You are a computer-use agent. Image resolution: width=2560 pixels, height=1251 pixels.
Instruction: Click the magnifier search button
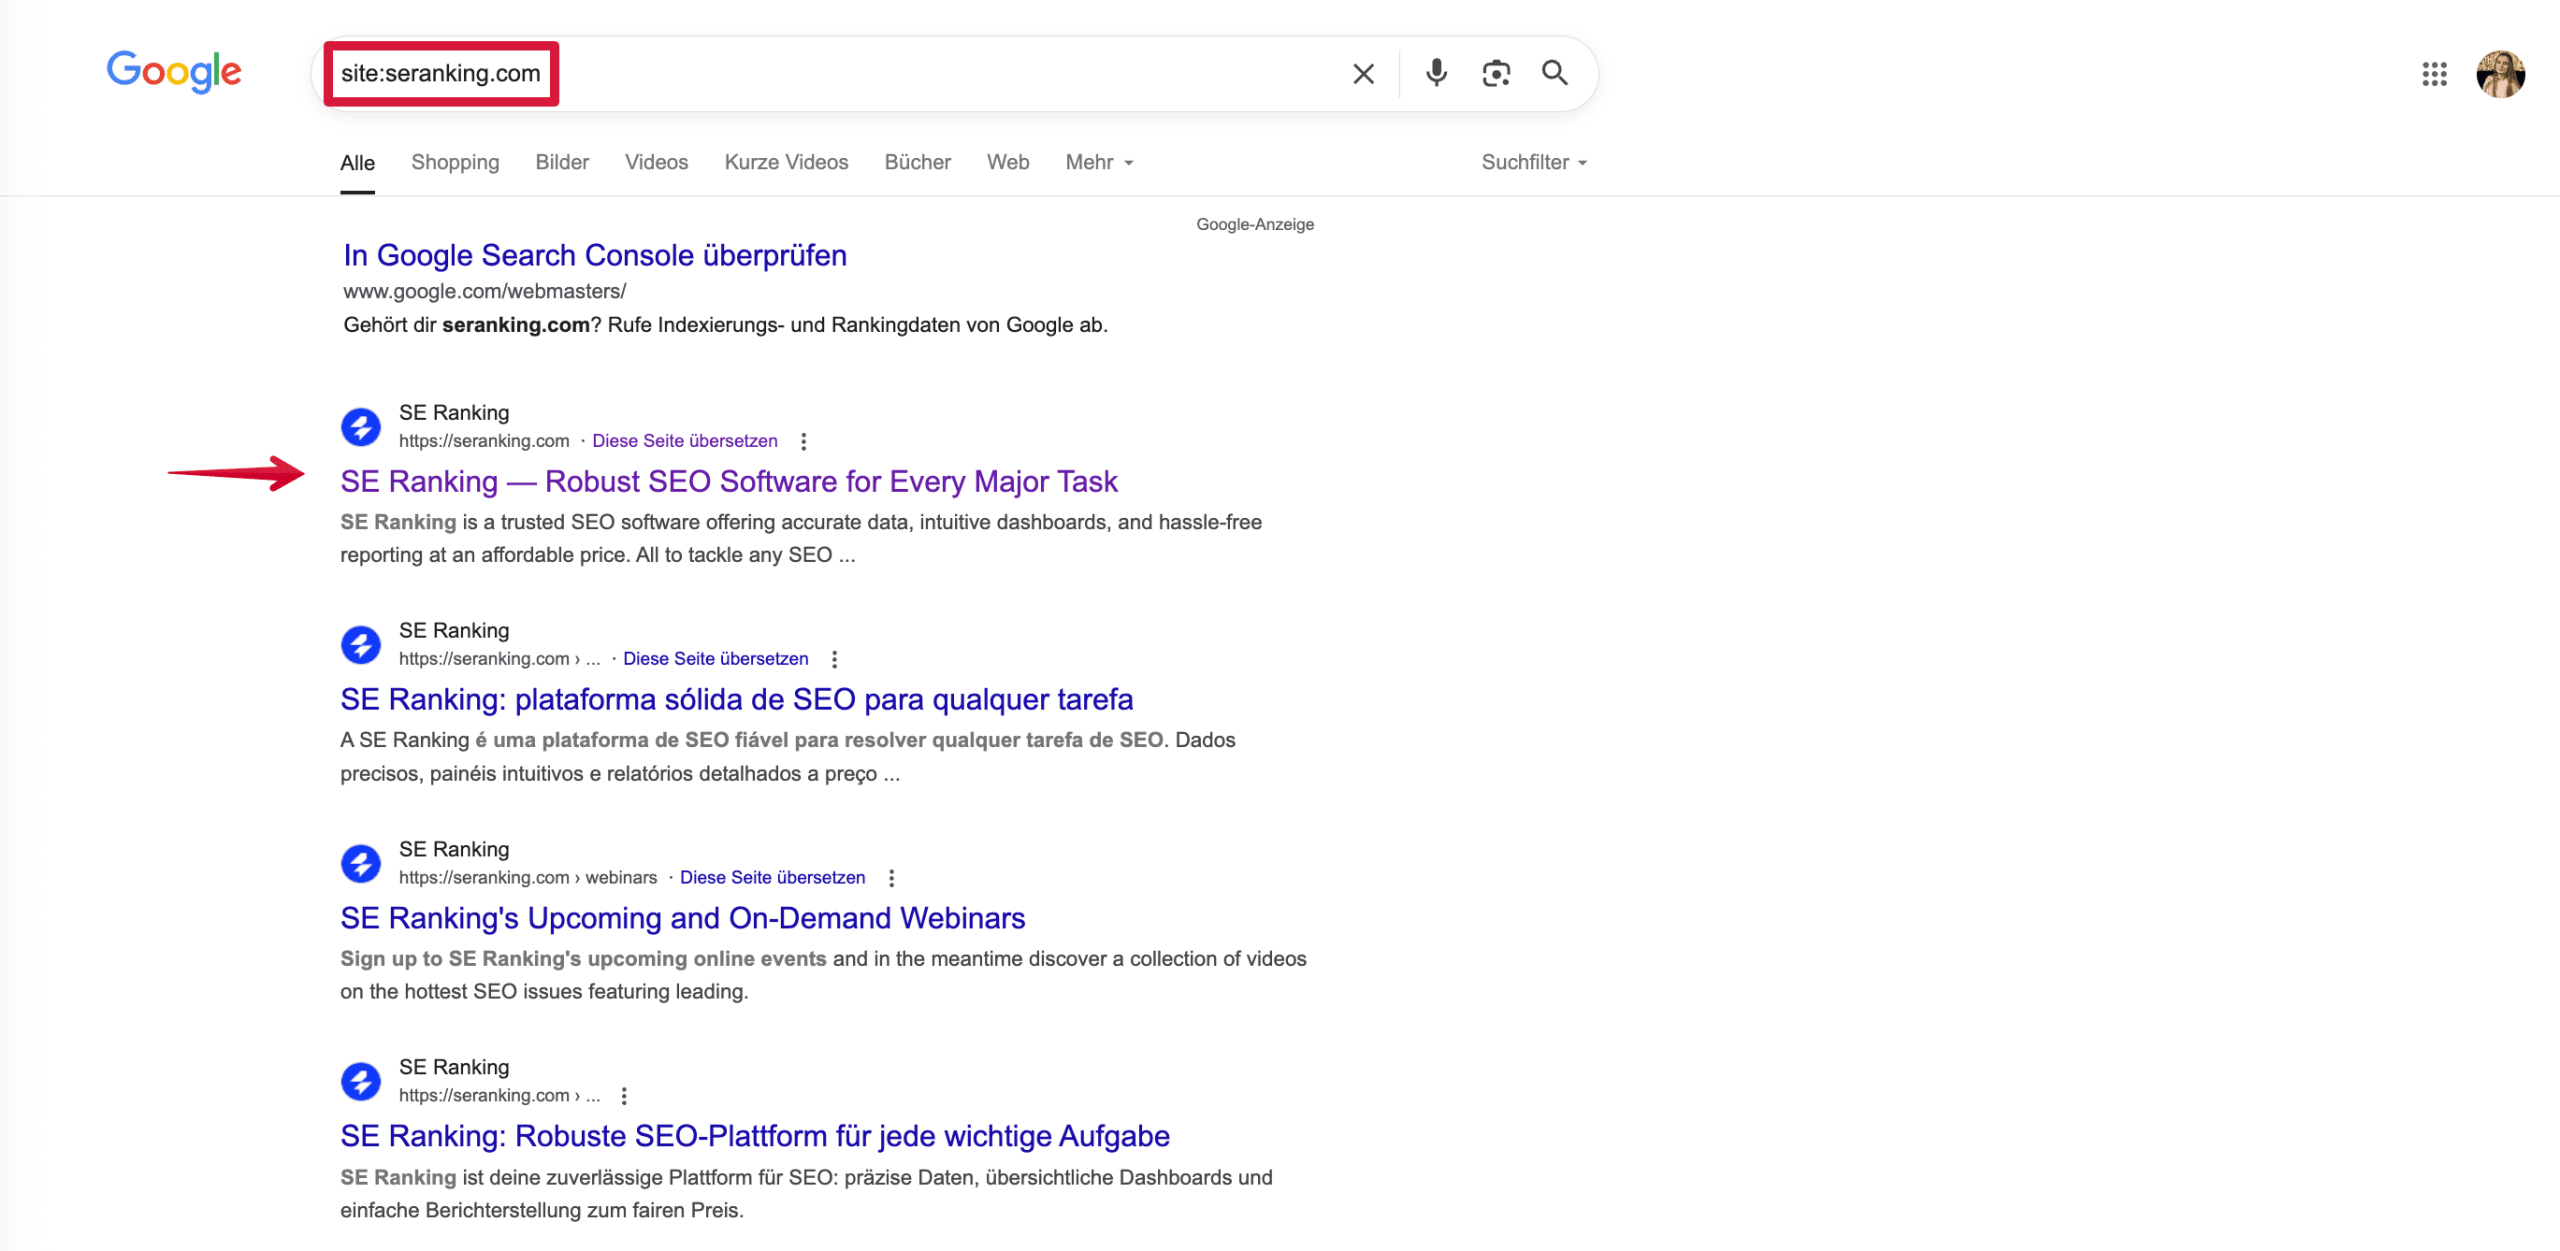click(1555, 73)
